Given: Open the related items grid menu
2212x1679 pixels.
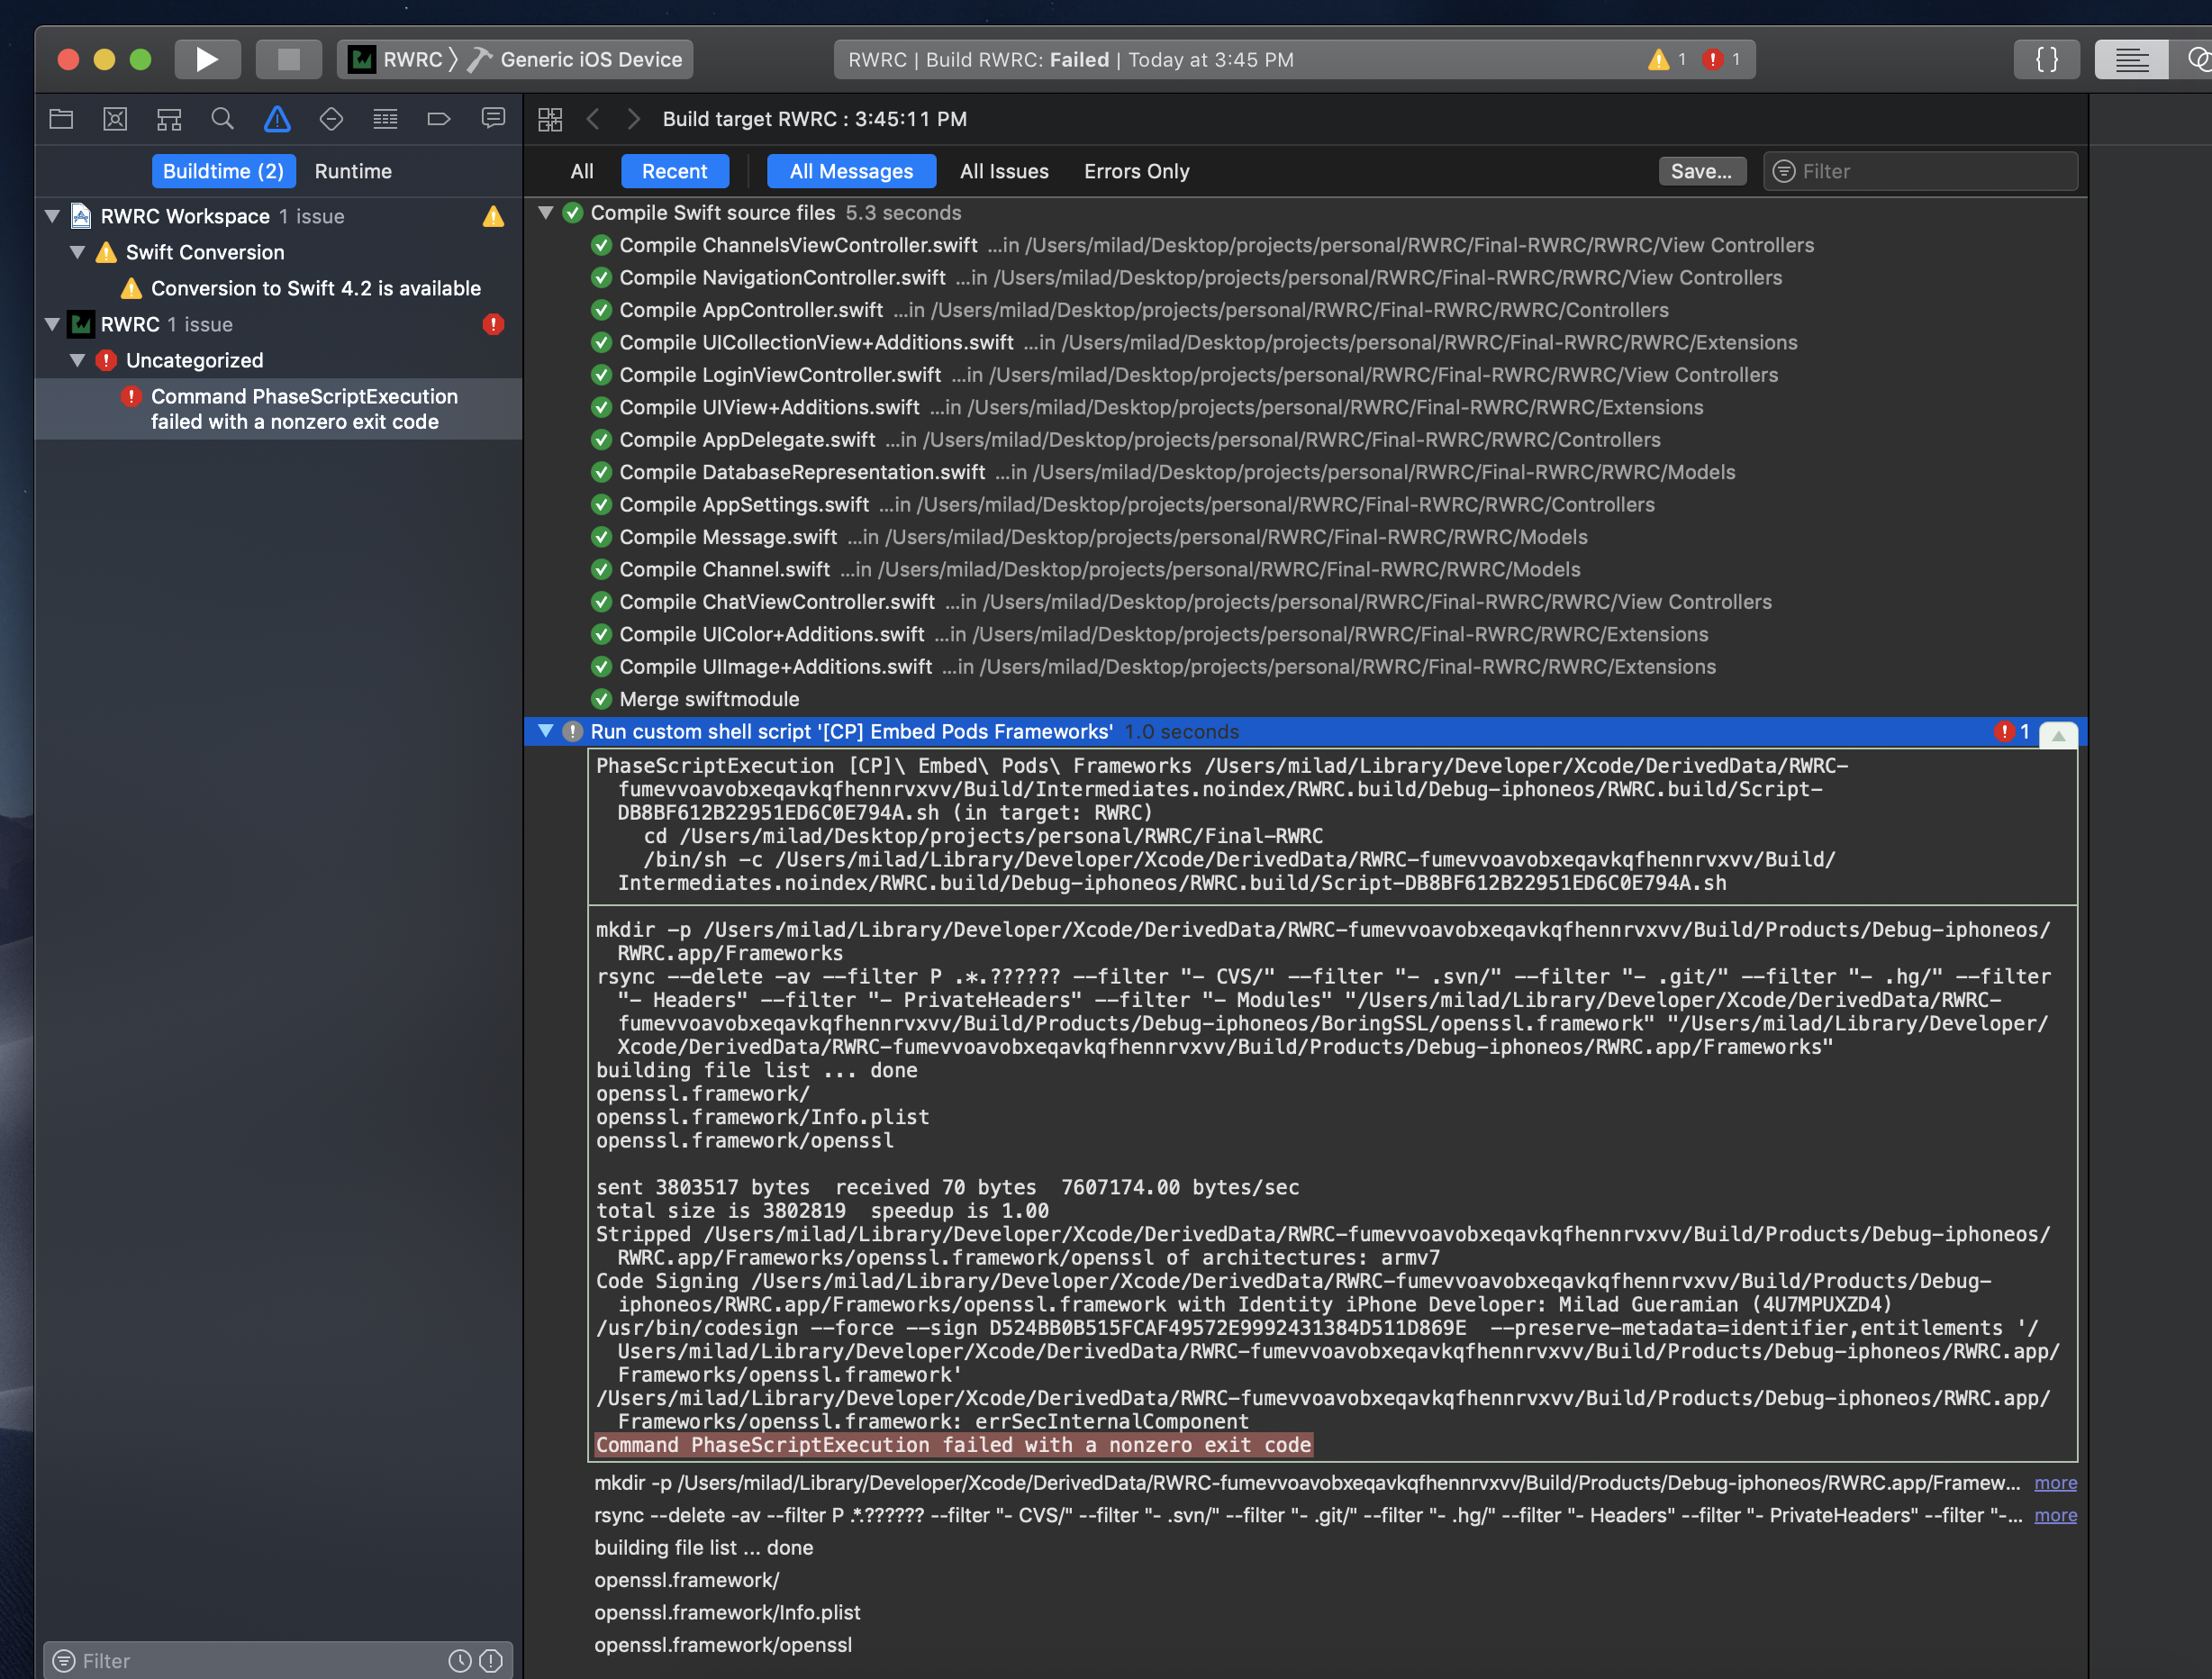Looking at the screenshot, I should click(550, 119).
